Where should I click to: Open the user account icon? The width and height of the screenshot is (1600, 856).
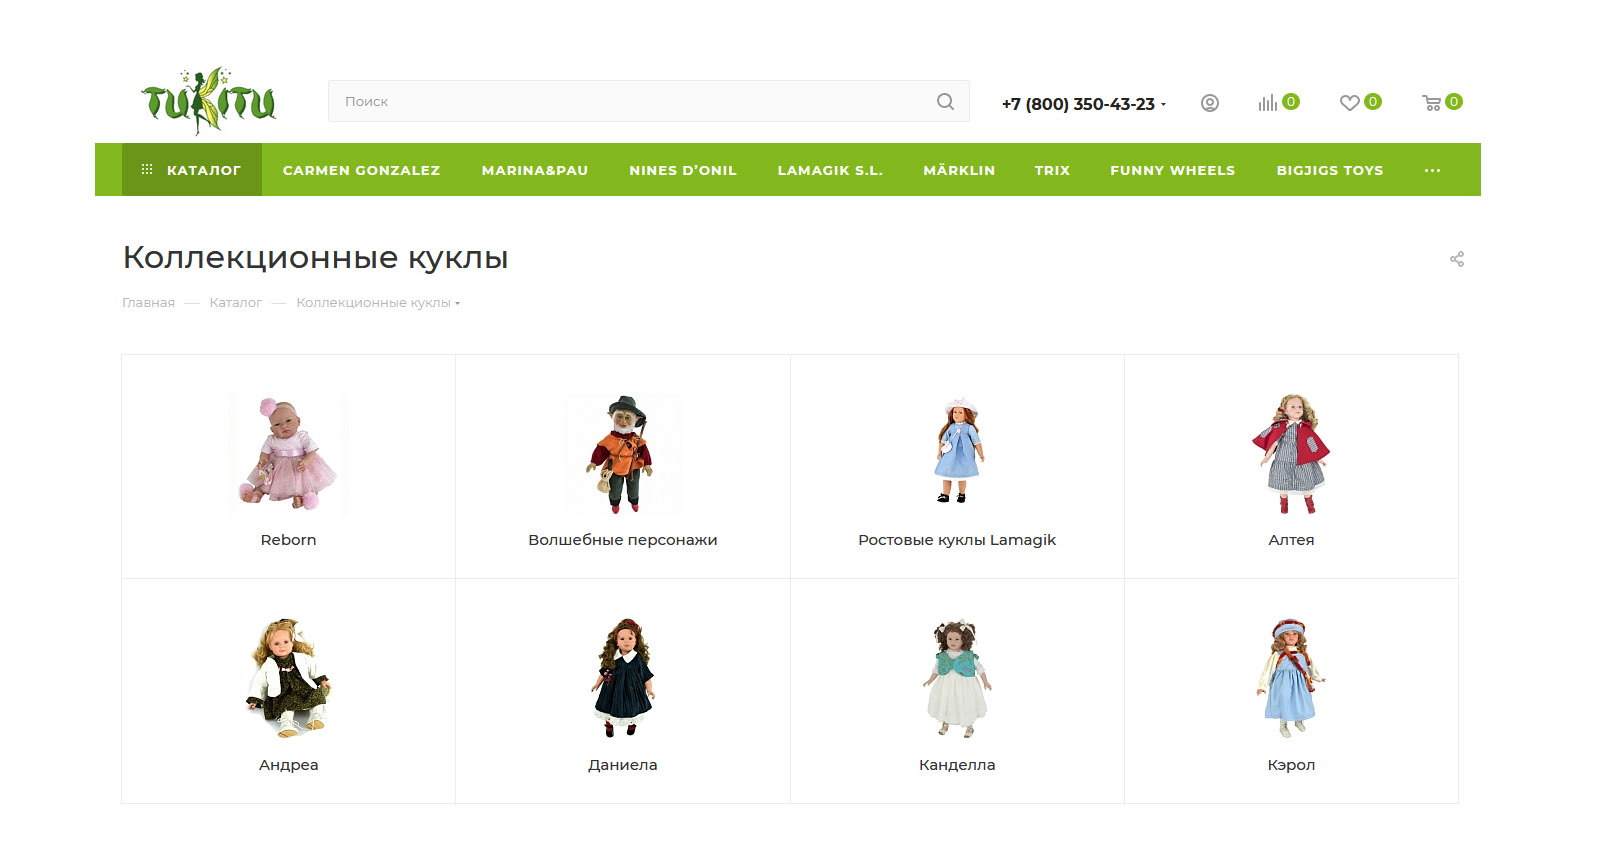click(x=1210, y=103)
